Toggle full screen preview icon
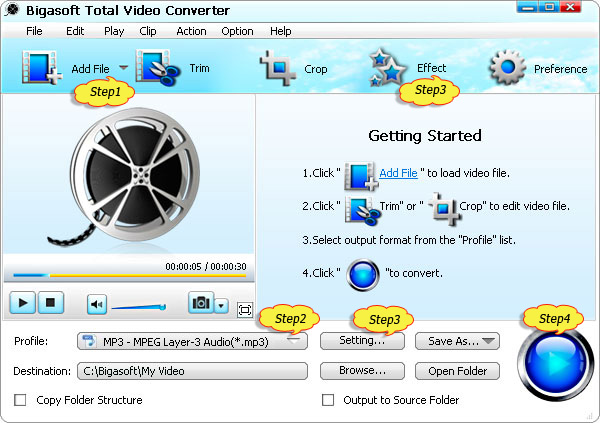This screenshot has width=600, height=423. pos(245,310)
